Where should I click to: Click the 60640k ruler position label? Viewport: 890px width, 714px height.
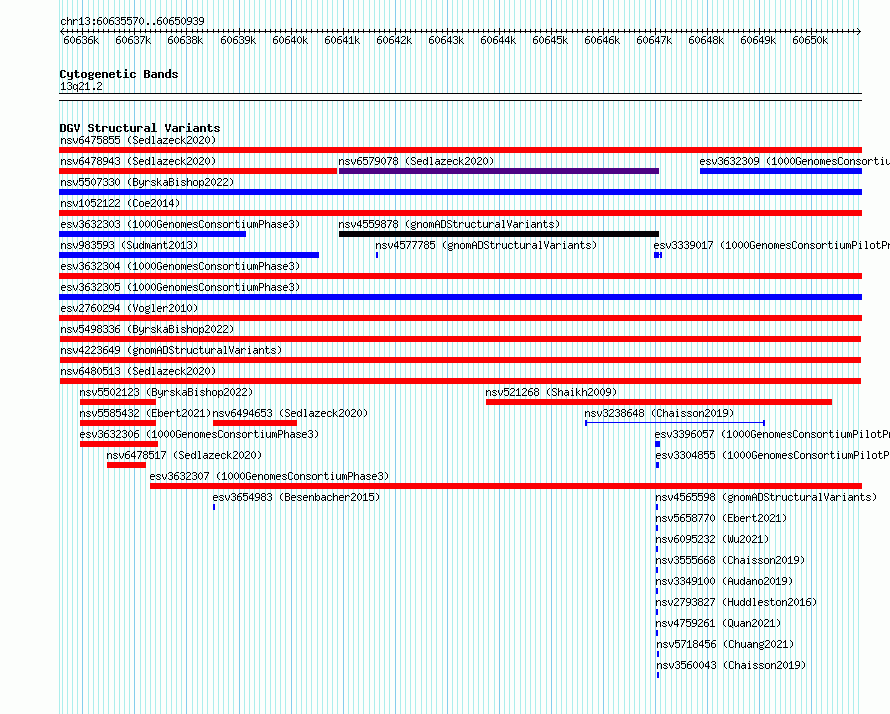(x=290, y=40)
